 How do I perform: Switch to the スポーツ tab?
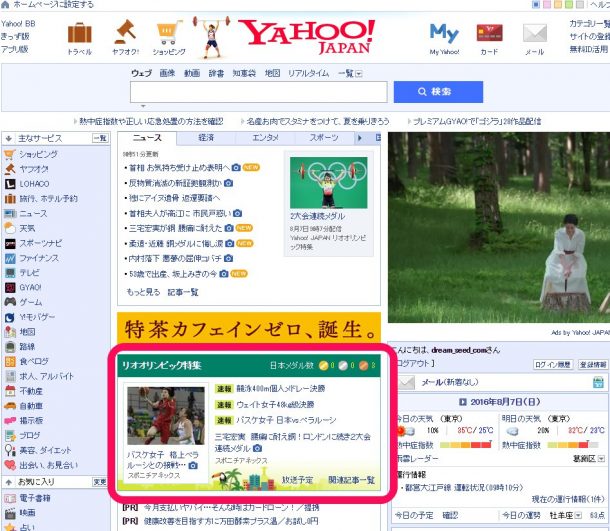click(324, 138)
